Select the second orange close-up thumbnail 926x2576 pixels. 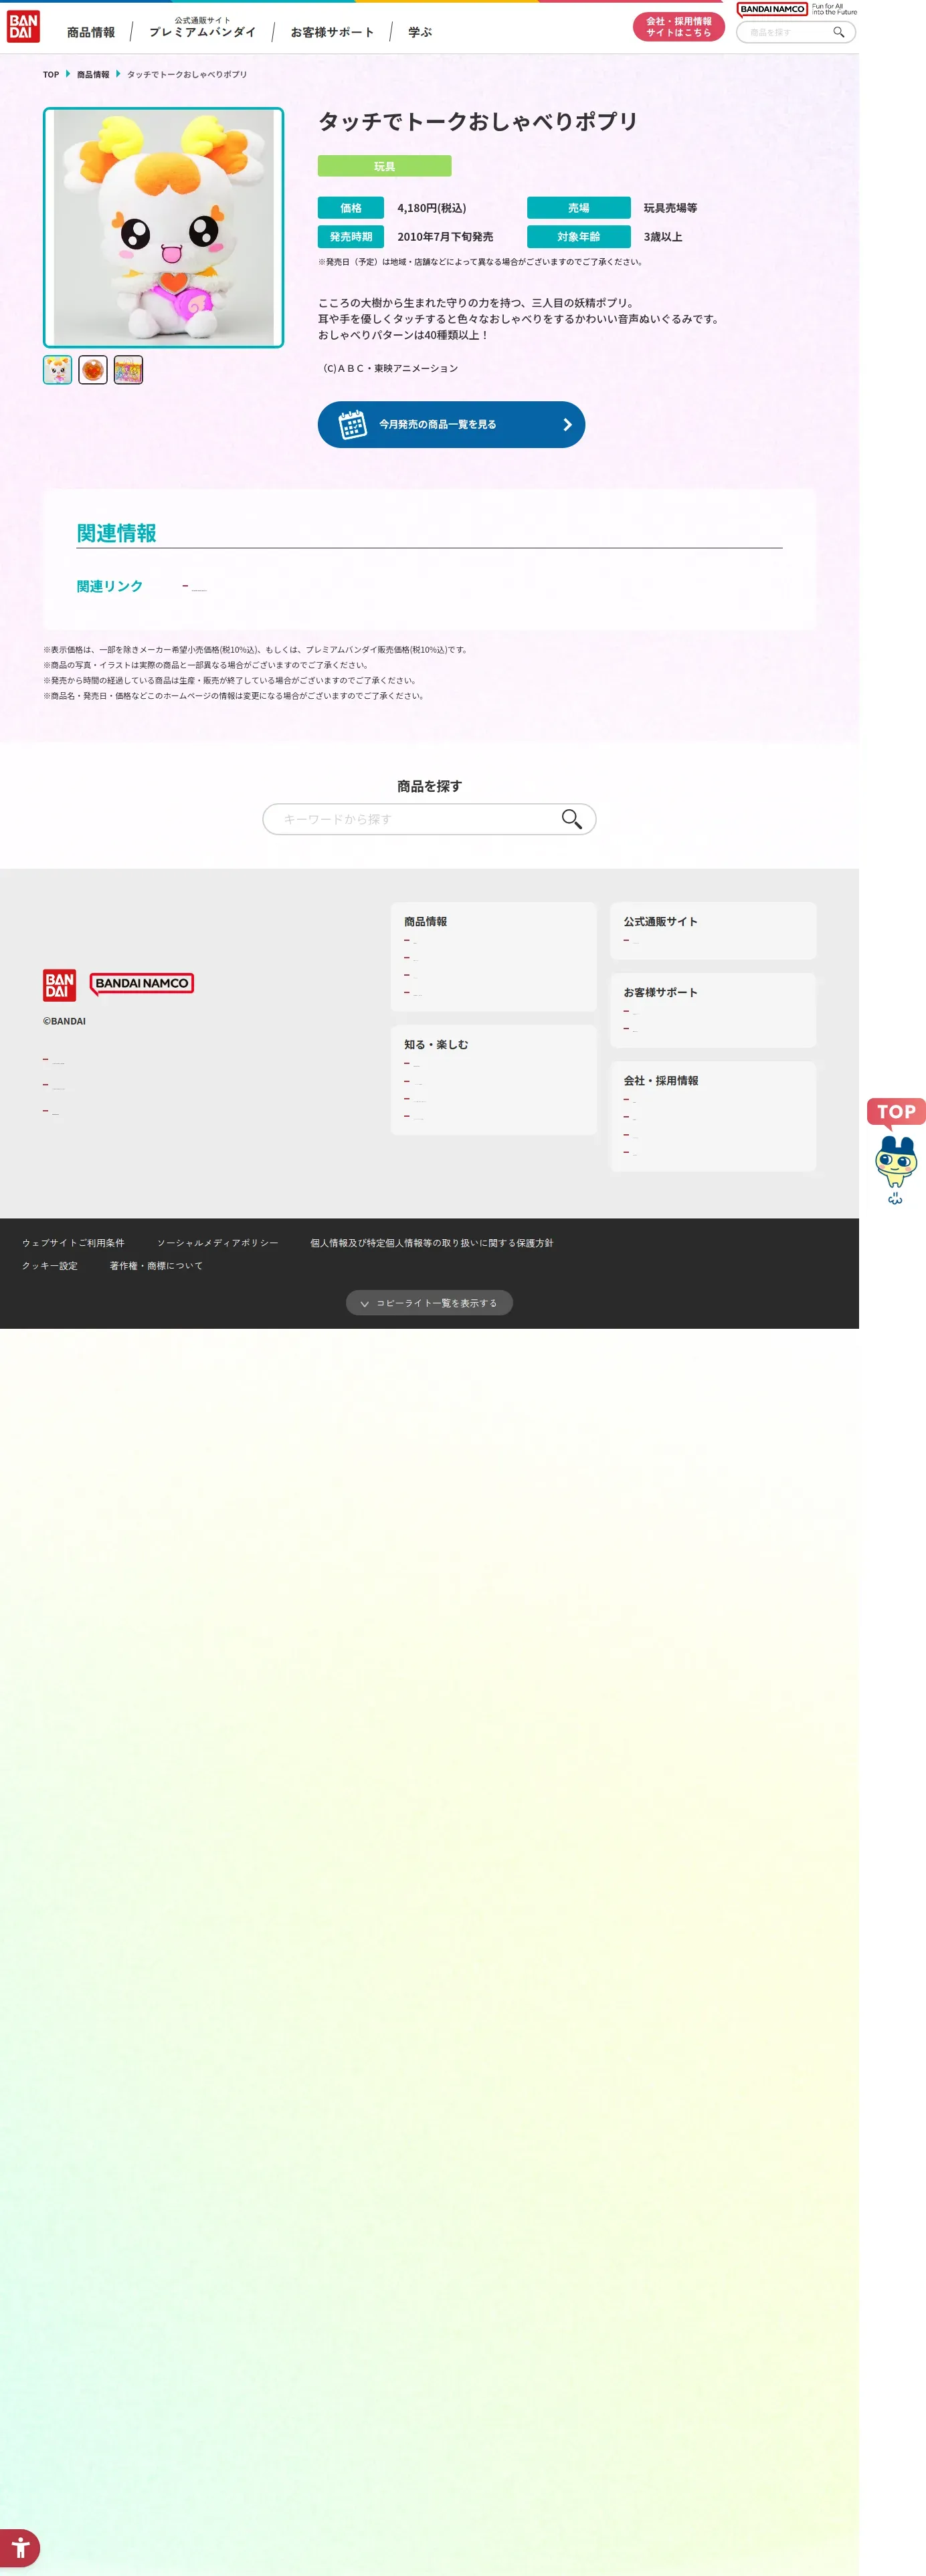coord(93,370)
